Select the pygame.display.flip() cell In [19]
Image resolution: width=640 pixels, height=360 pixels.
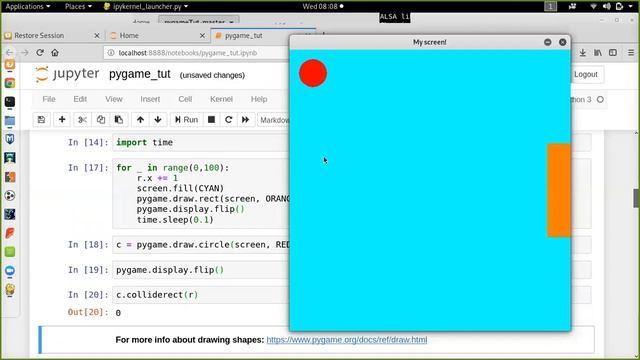coord(201,270)
